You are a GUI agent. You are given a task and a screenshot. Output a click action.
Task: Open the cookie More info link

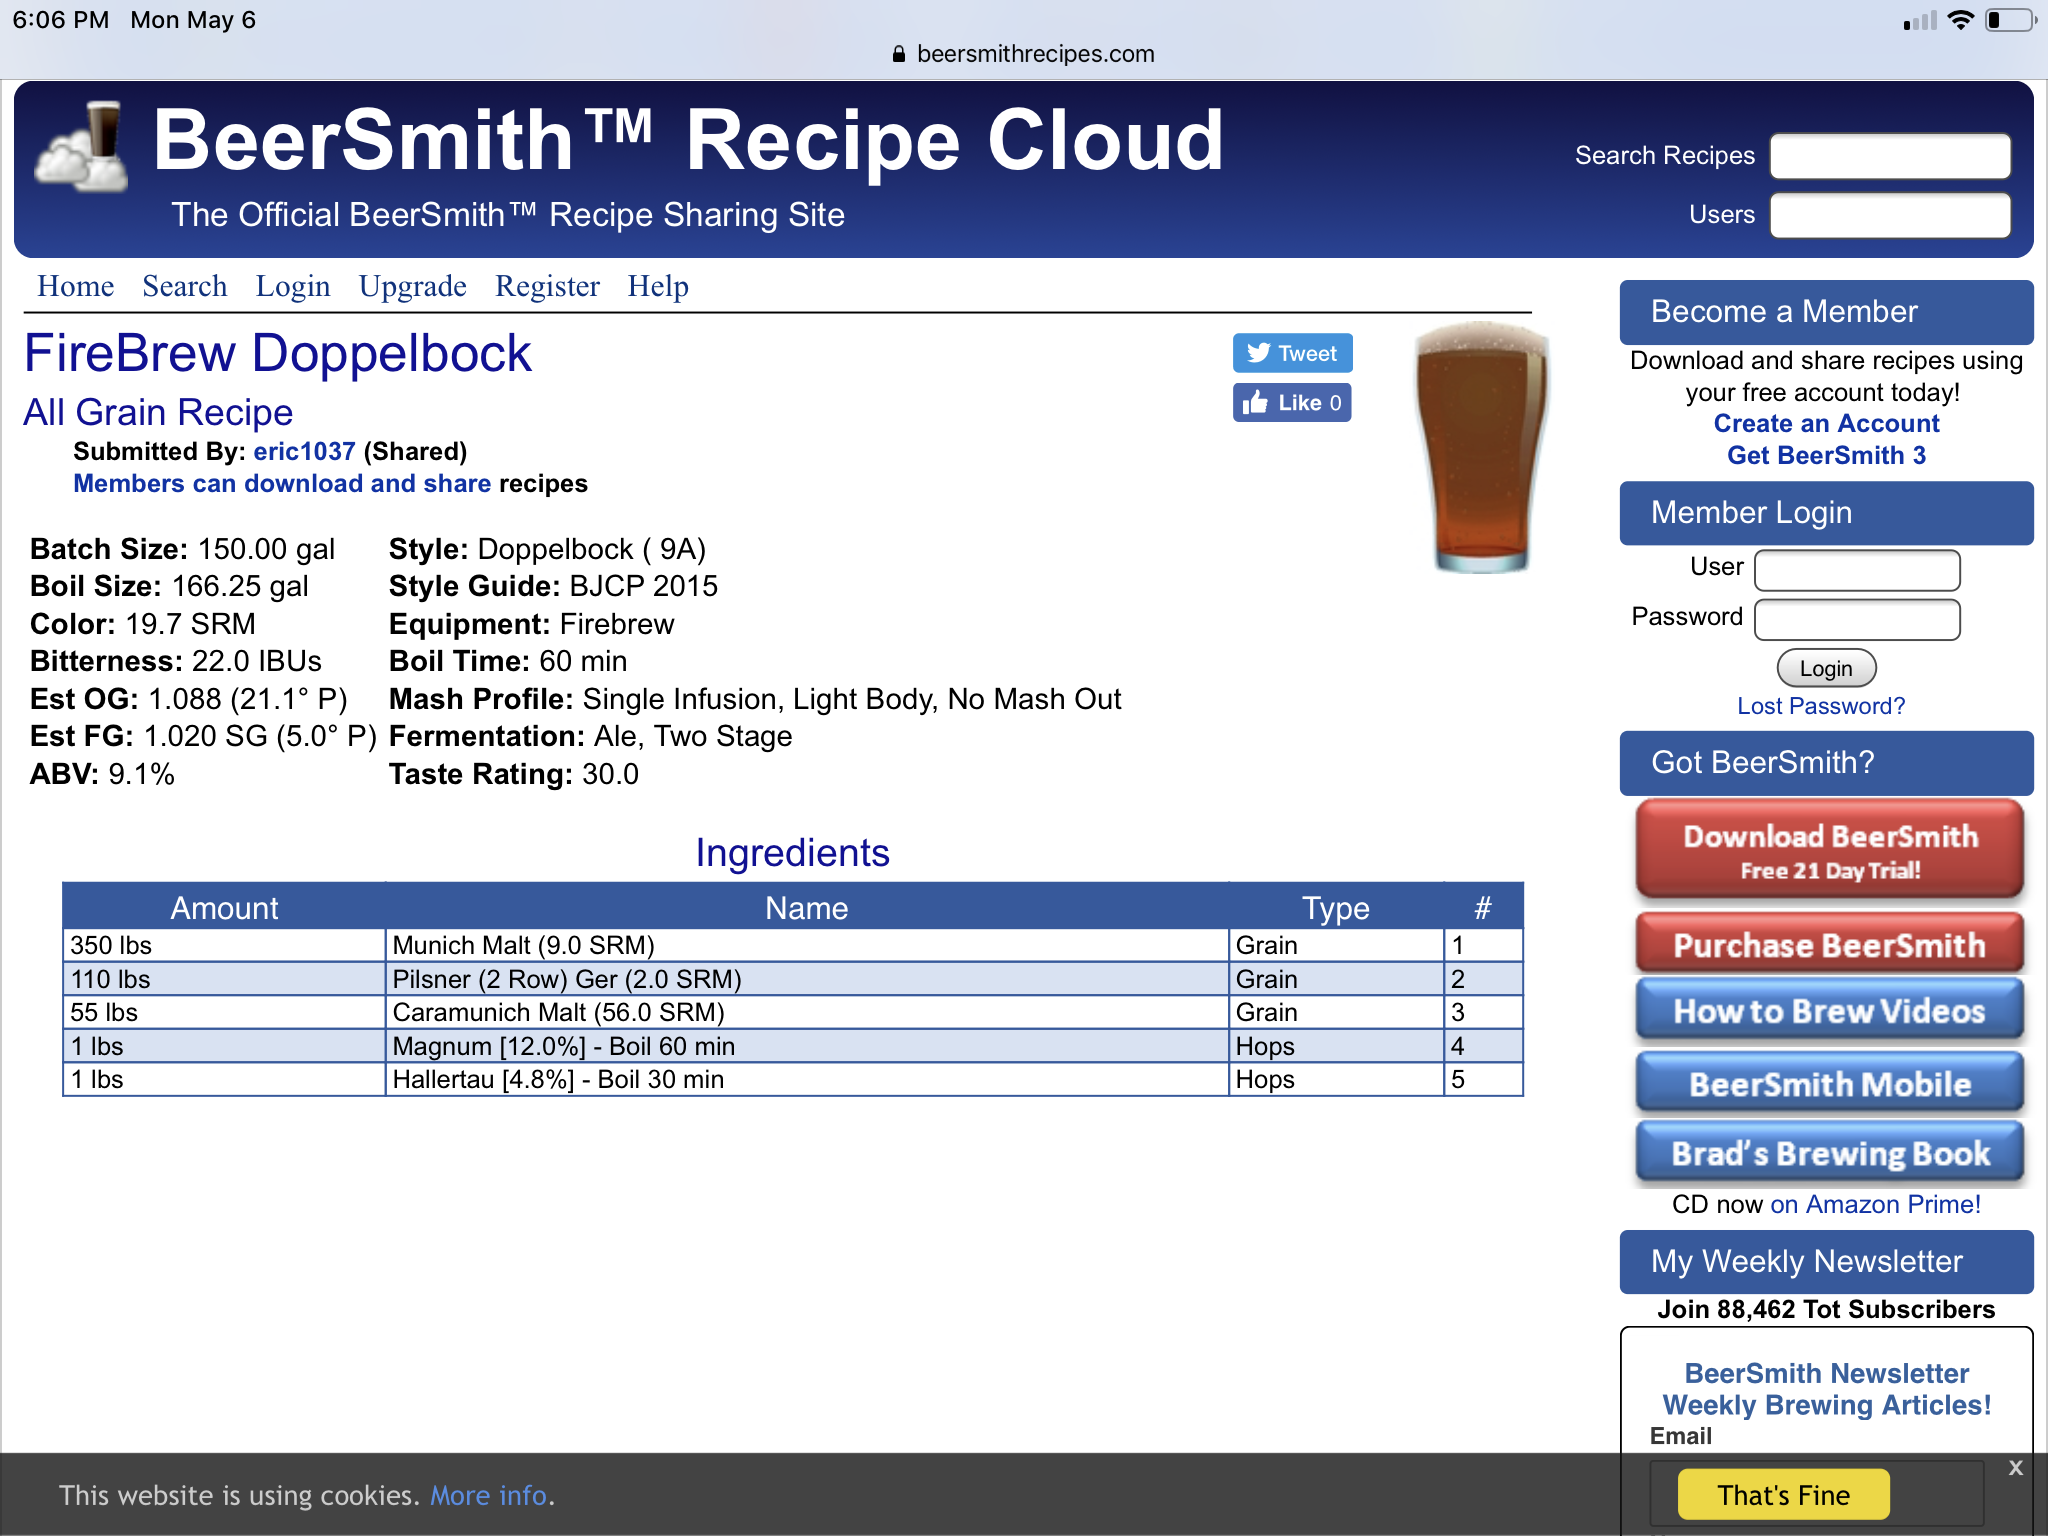coord(488,1495)
